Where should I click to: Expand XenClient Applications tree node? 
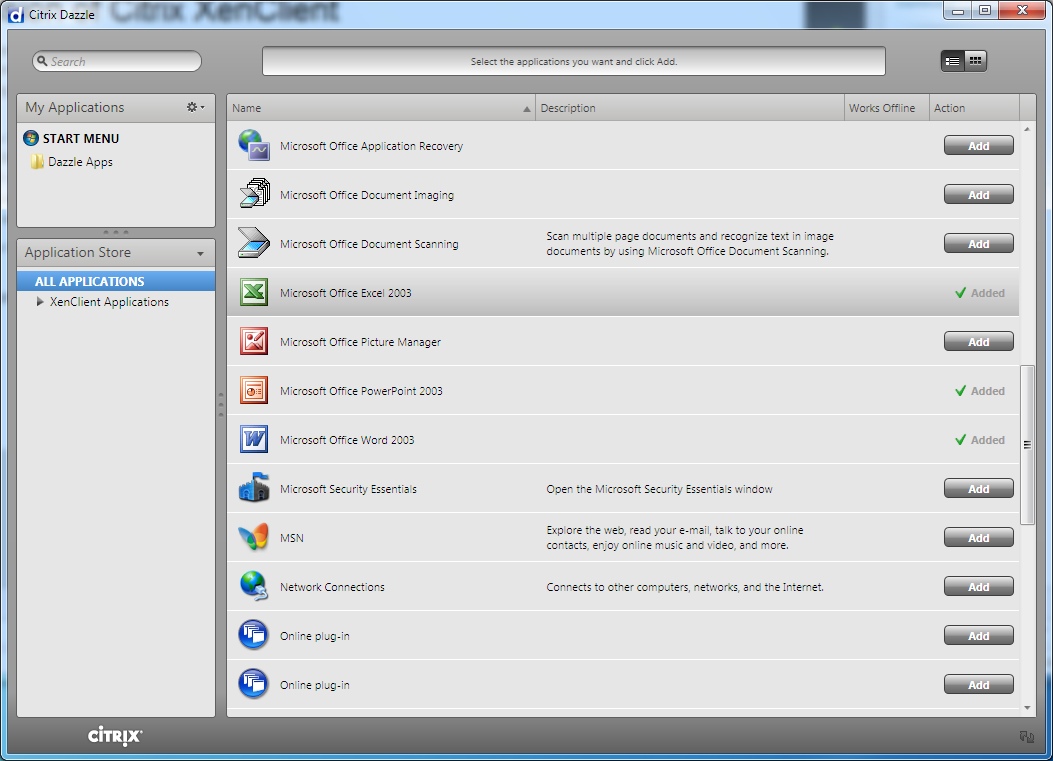[40, 302]
